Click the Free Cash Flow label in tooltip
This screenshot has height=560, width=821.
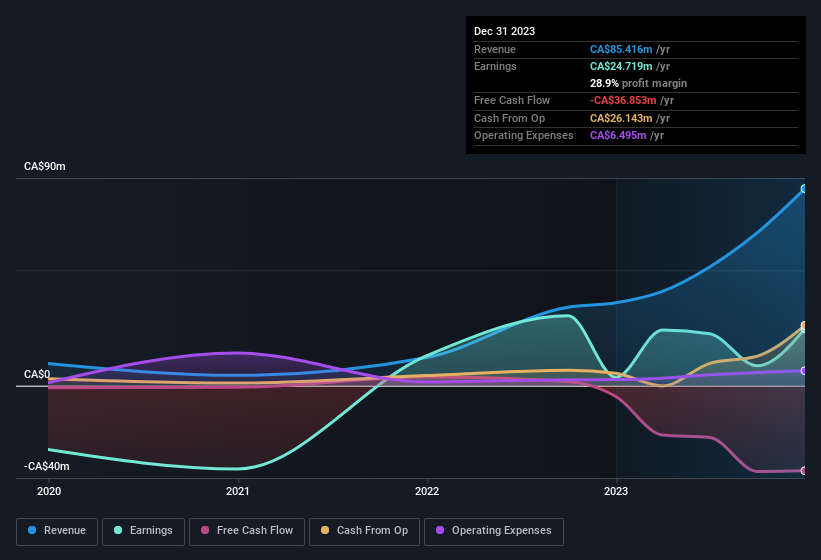point(512,100)
